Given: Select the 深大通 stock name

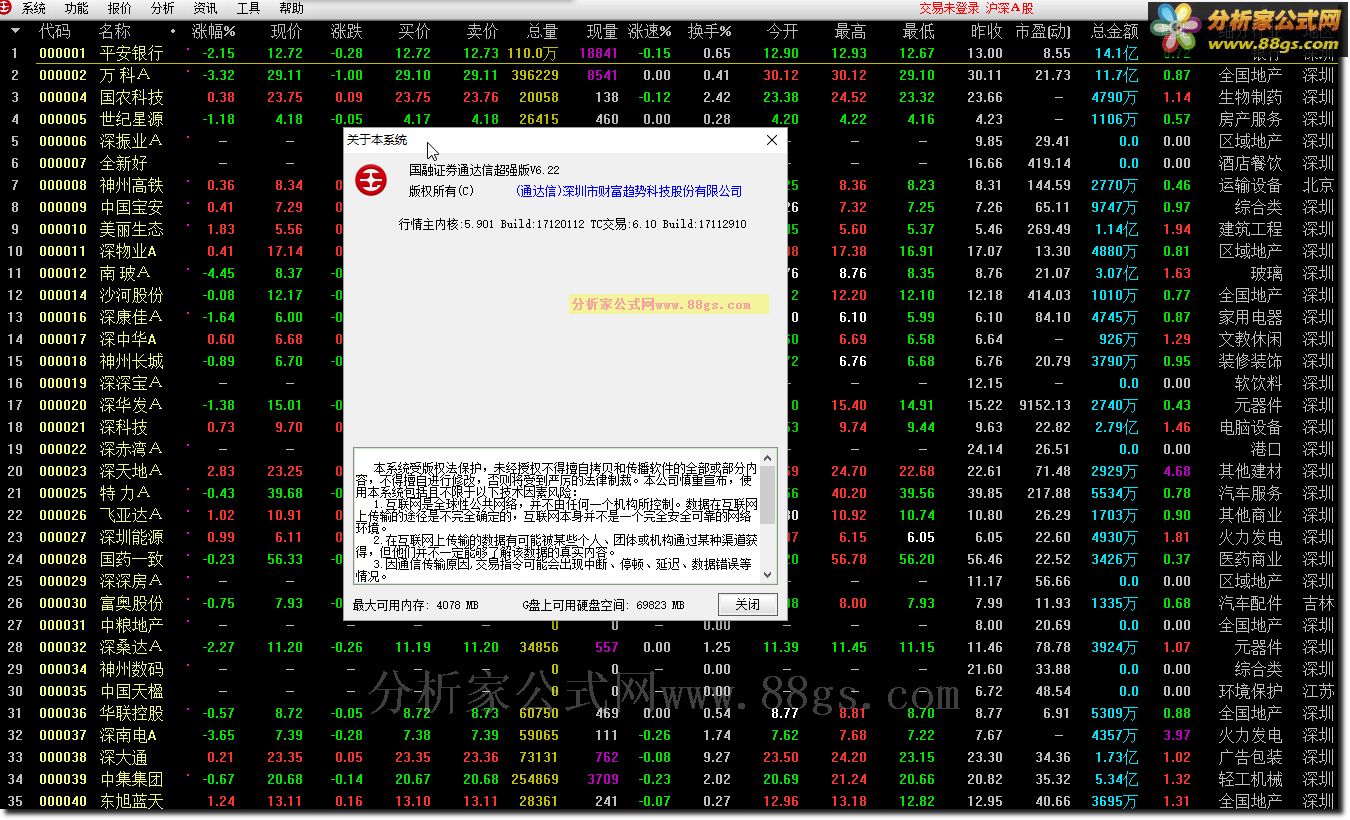Looking at the screenshot, I should (x=123, y=757).
